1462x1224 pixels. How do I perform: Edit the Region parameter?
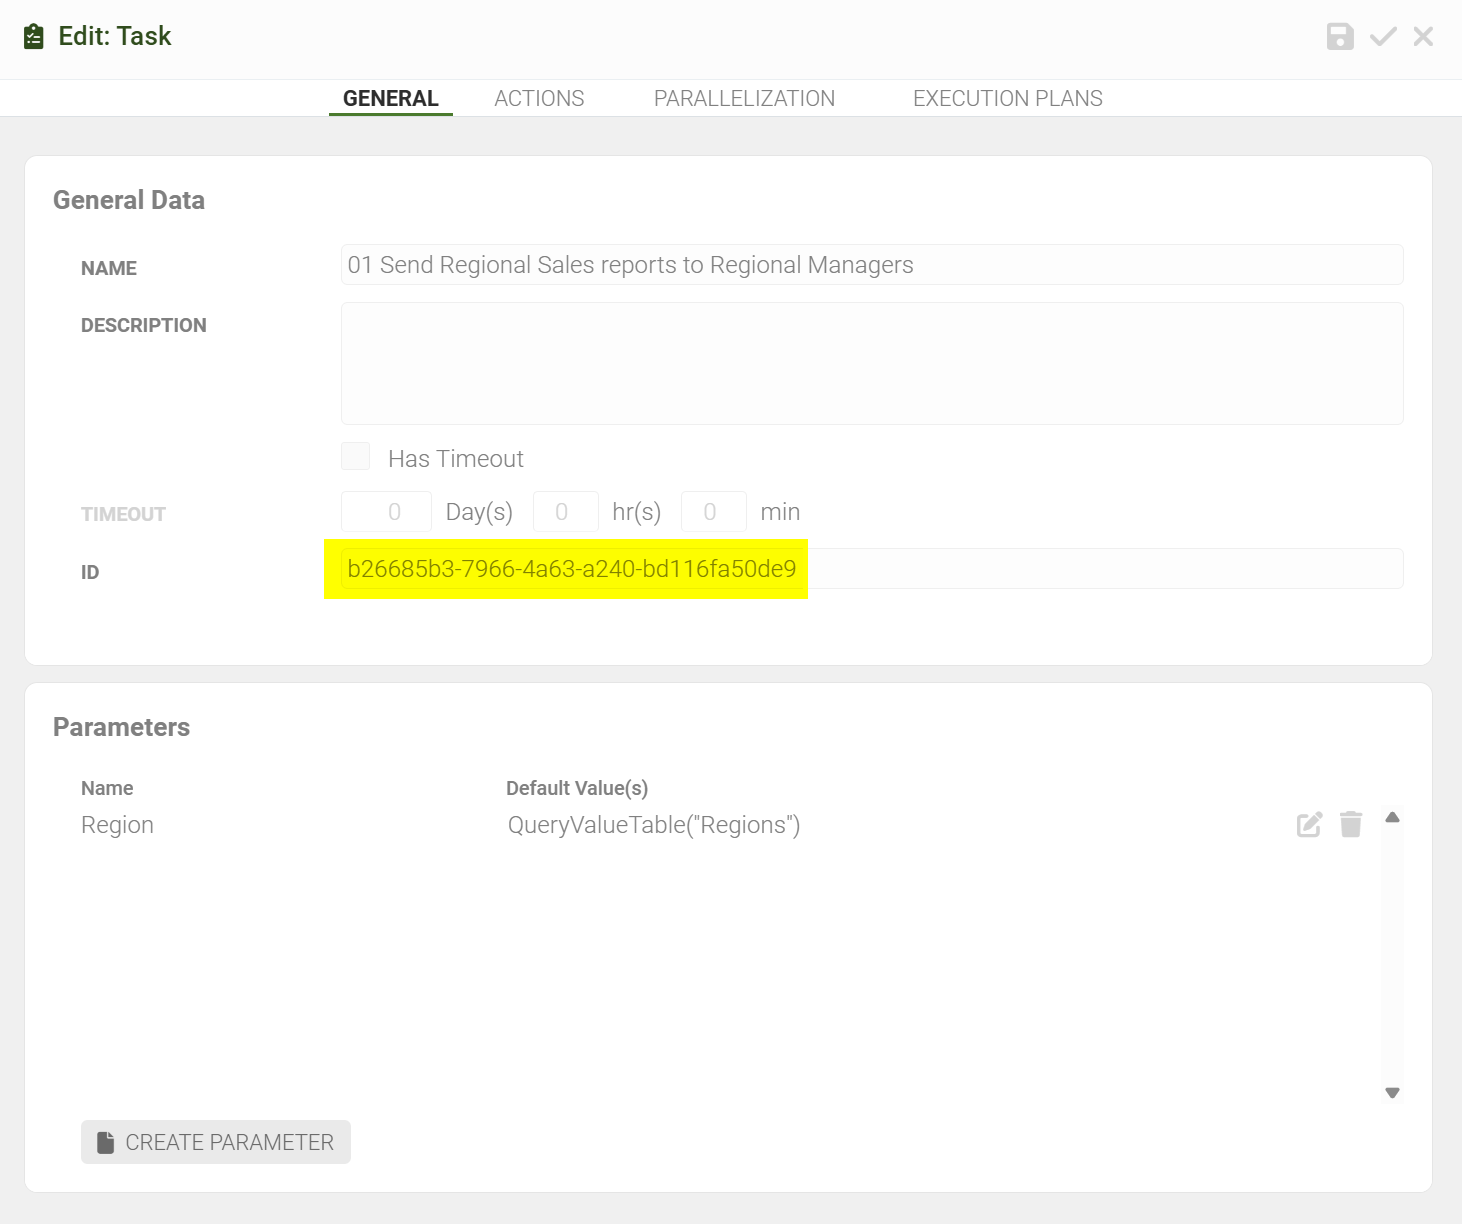(x=1309, y=825)
